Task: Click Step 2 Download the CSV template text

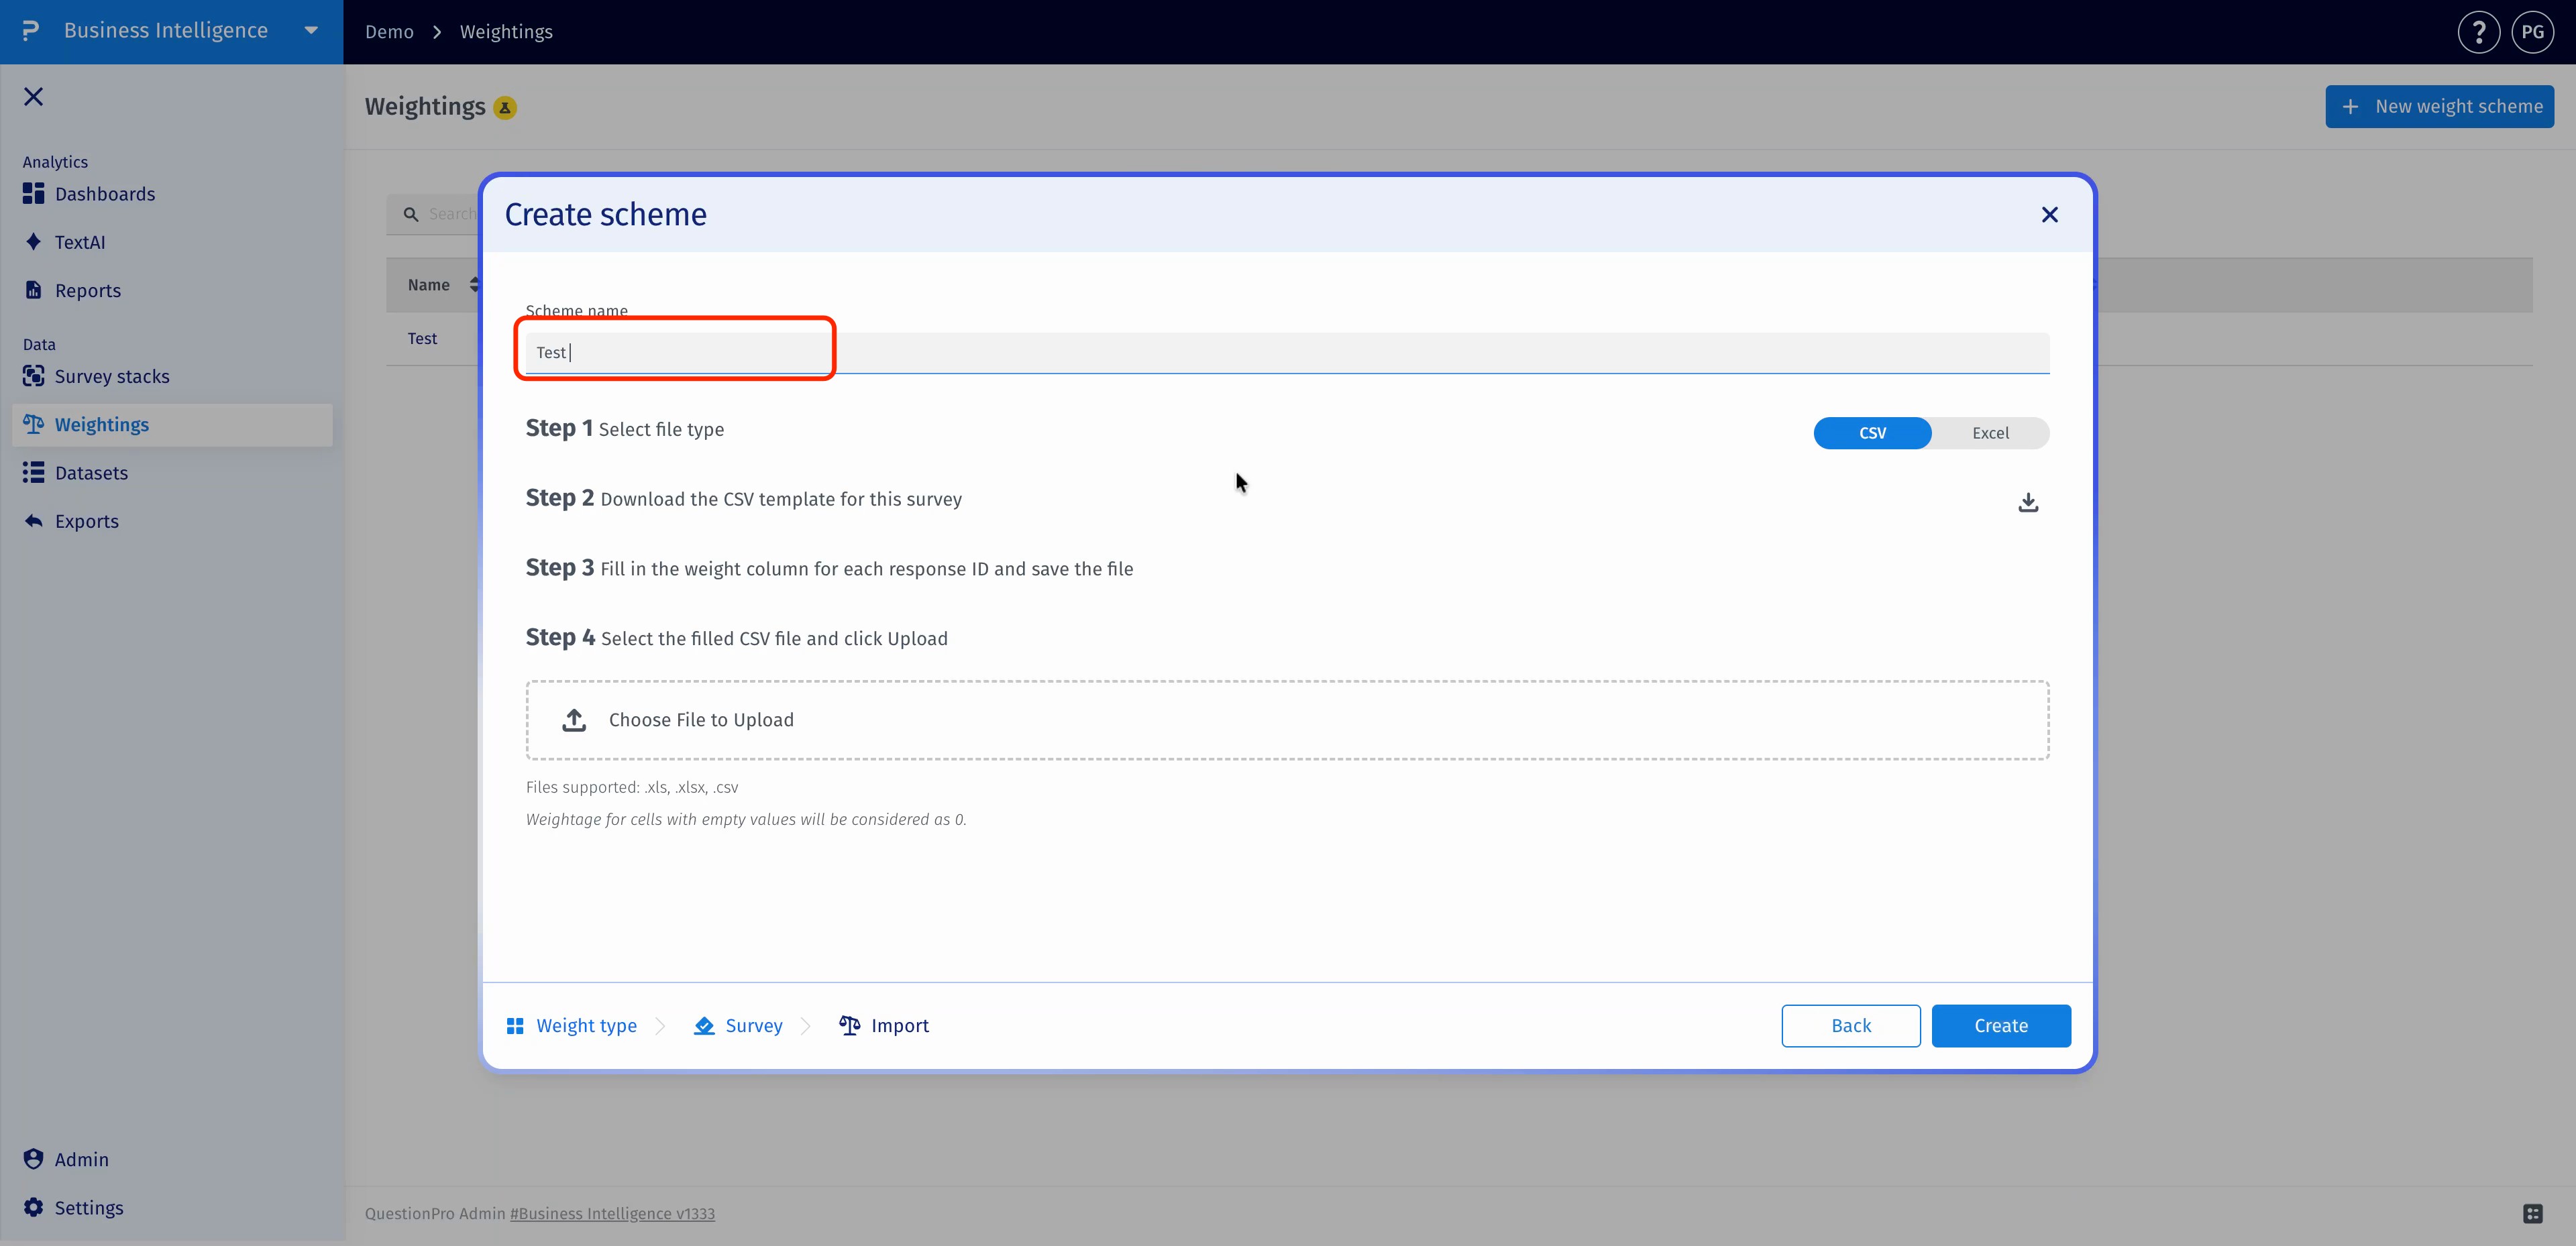Action: tap(743, 498)
